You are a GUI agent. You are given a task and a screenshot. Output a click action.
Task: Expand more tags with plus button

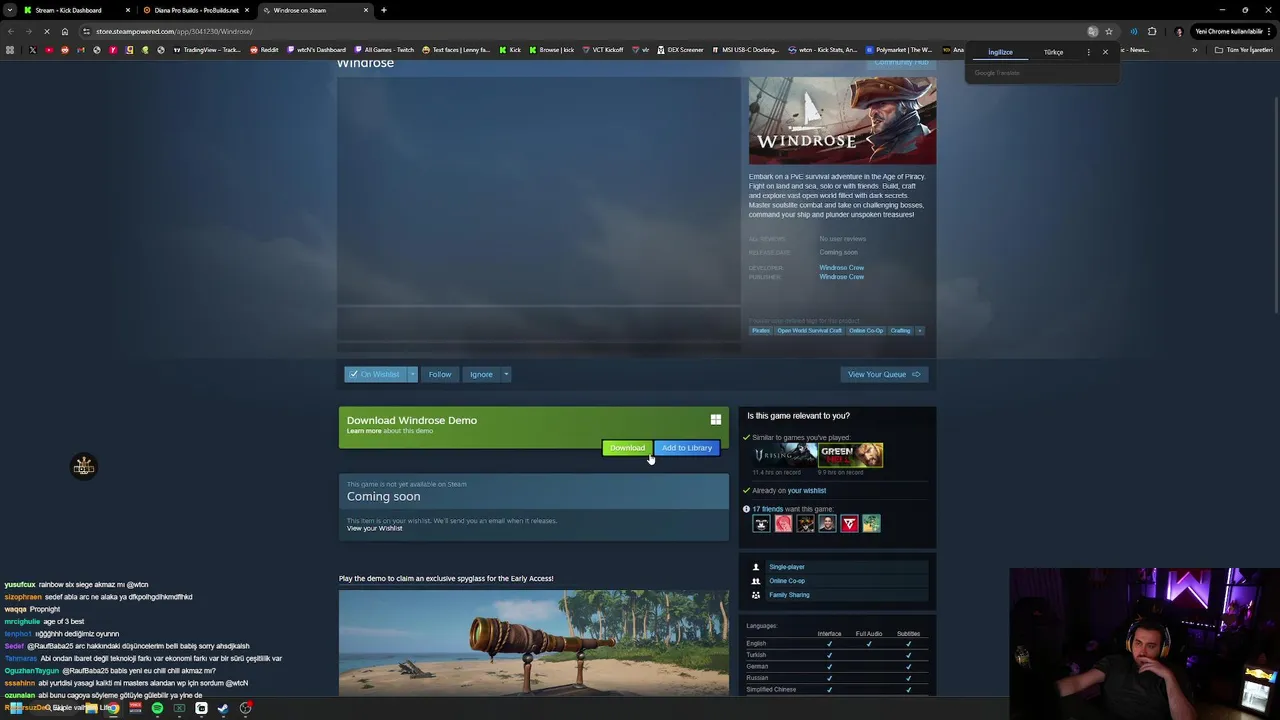[919, 331]
